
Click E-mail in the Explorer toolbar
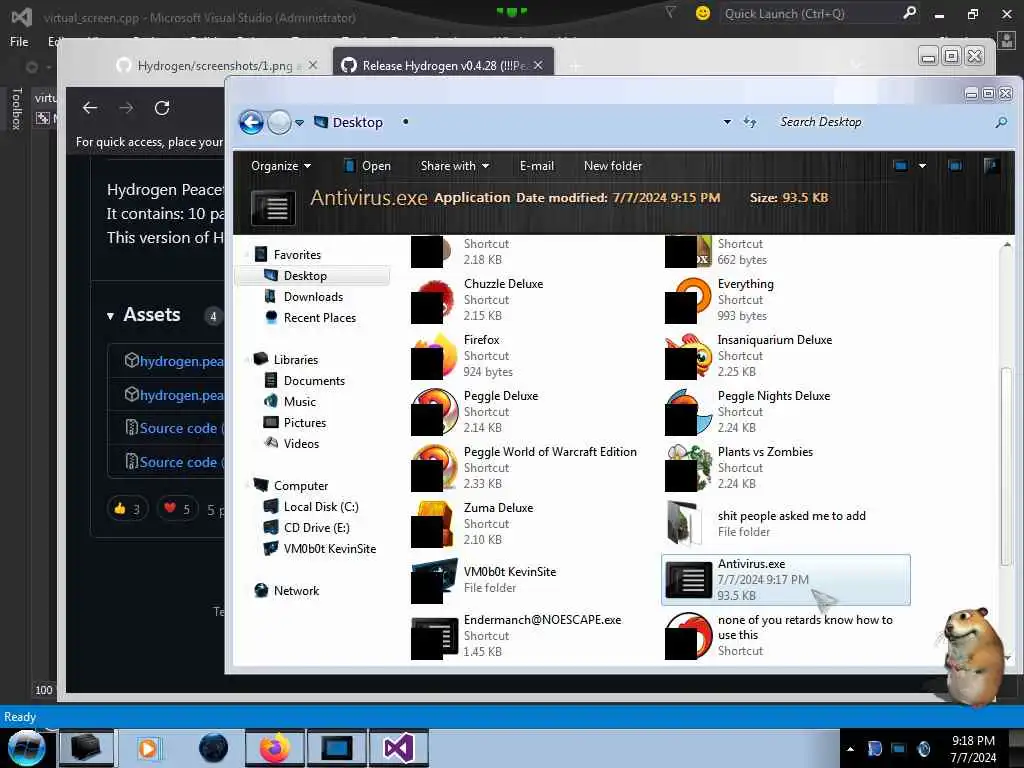point(537,166)
